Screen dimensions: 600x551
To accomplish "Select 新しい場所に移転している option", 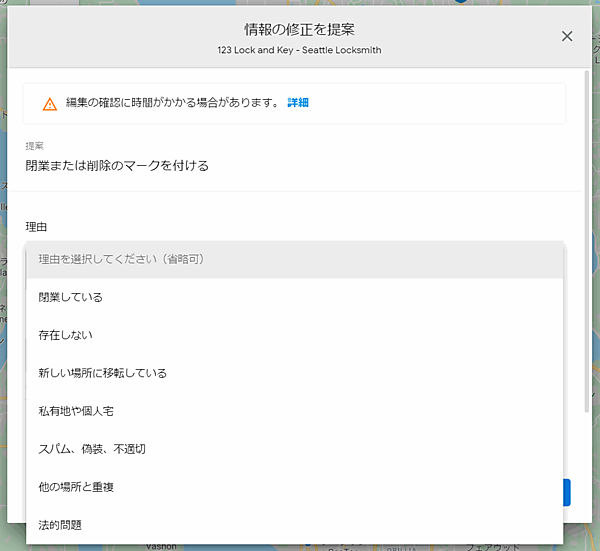I will pos(102,373).
